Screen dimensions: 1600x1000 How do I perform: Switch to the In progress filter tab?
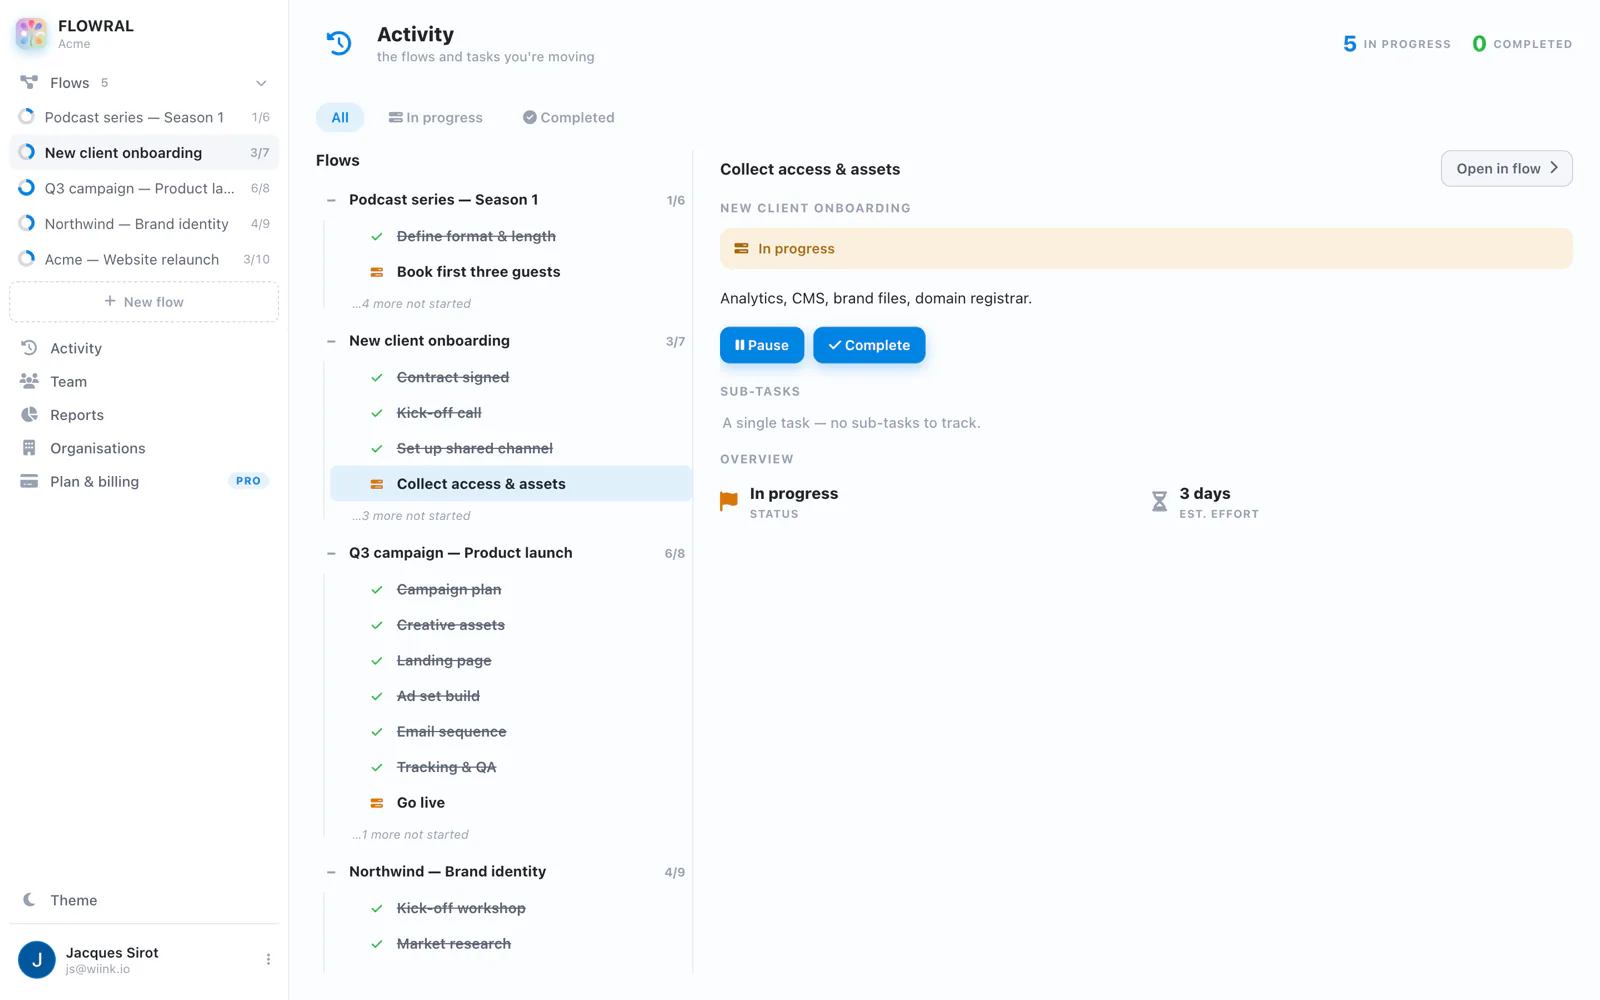click(435, 117)
